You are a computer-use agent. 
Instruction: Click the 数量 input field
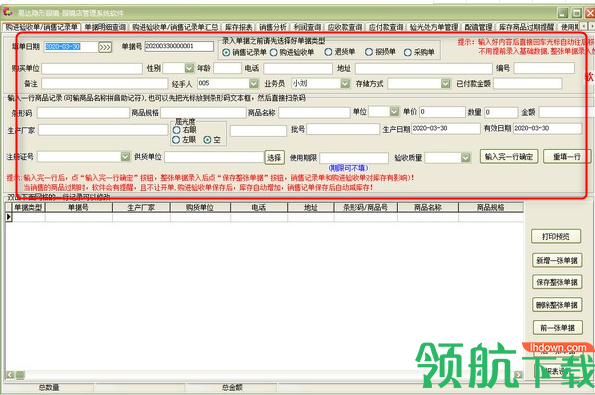coord(501,112)
